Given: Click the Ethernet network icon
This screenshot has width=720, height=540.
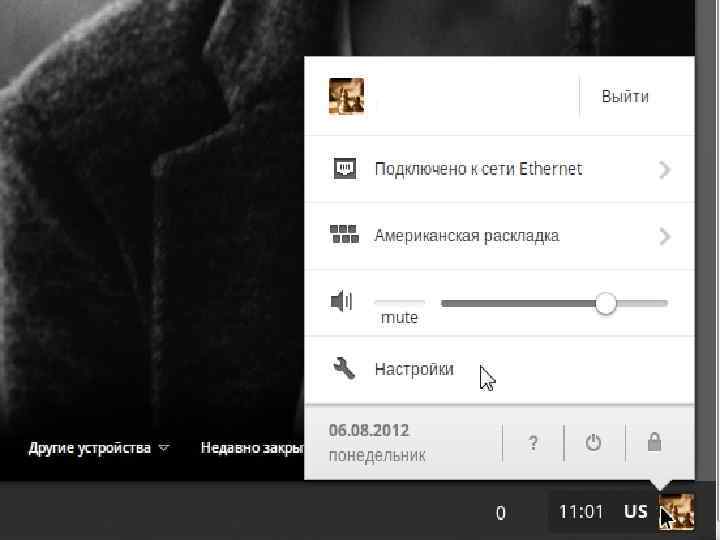Looking at the screenshot, I should (x=344, y=169).
